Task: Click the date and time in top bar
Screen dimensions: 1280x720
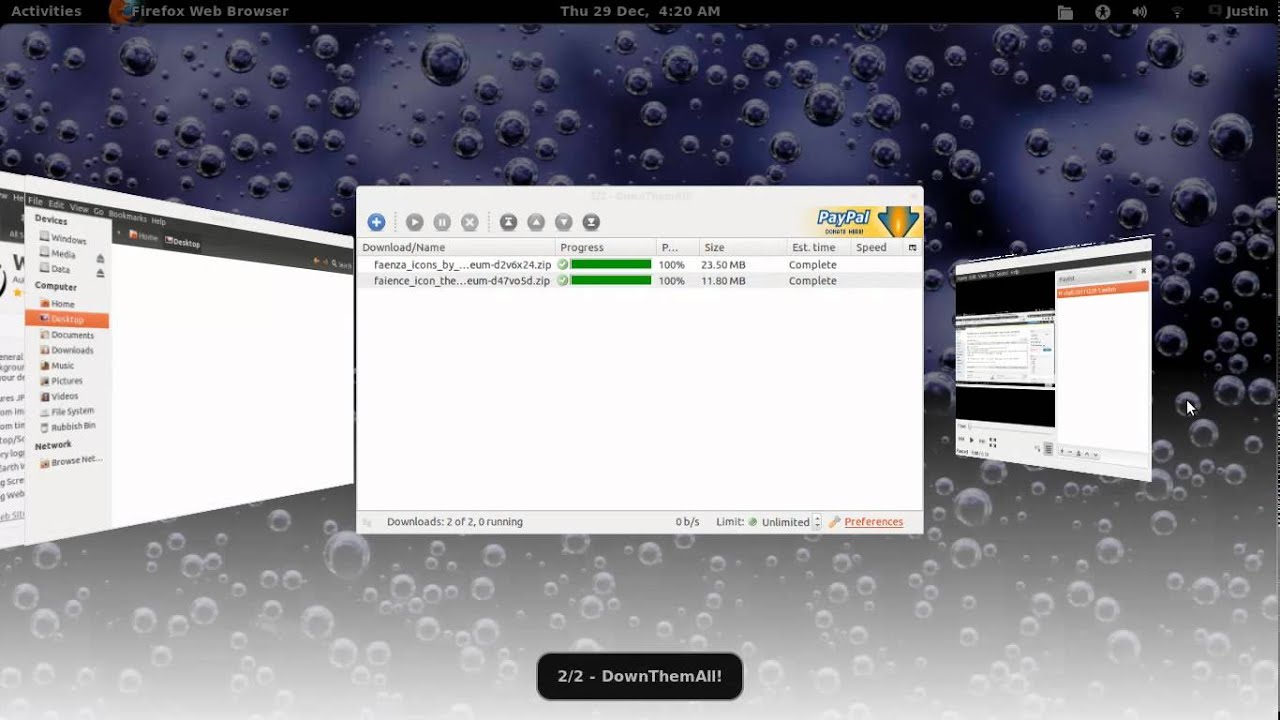Action: [x=640, y=11]
